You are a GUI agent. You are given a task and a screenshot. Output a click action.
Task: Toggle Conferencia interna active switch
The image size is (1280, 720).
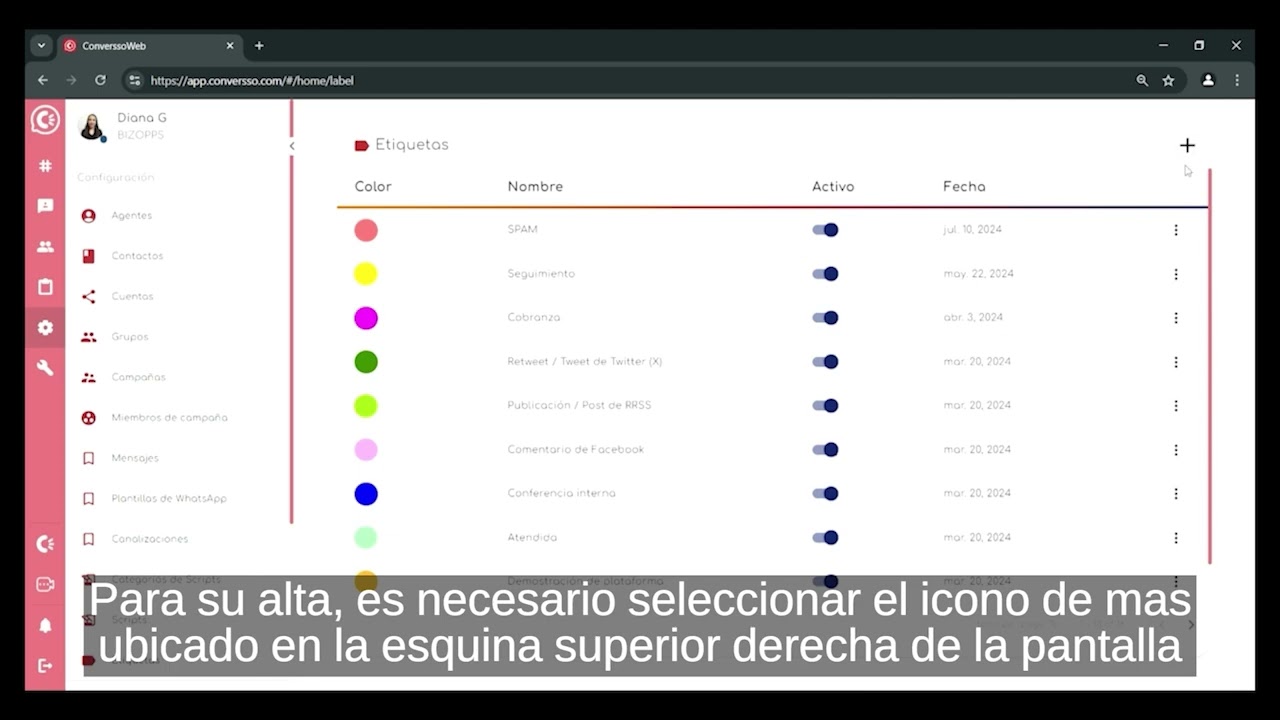pos(825,494)
